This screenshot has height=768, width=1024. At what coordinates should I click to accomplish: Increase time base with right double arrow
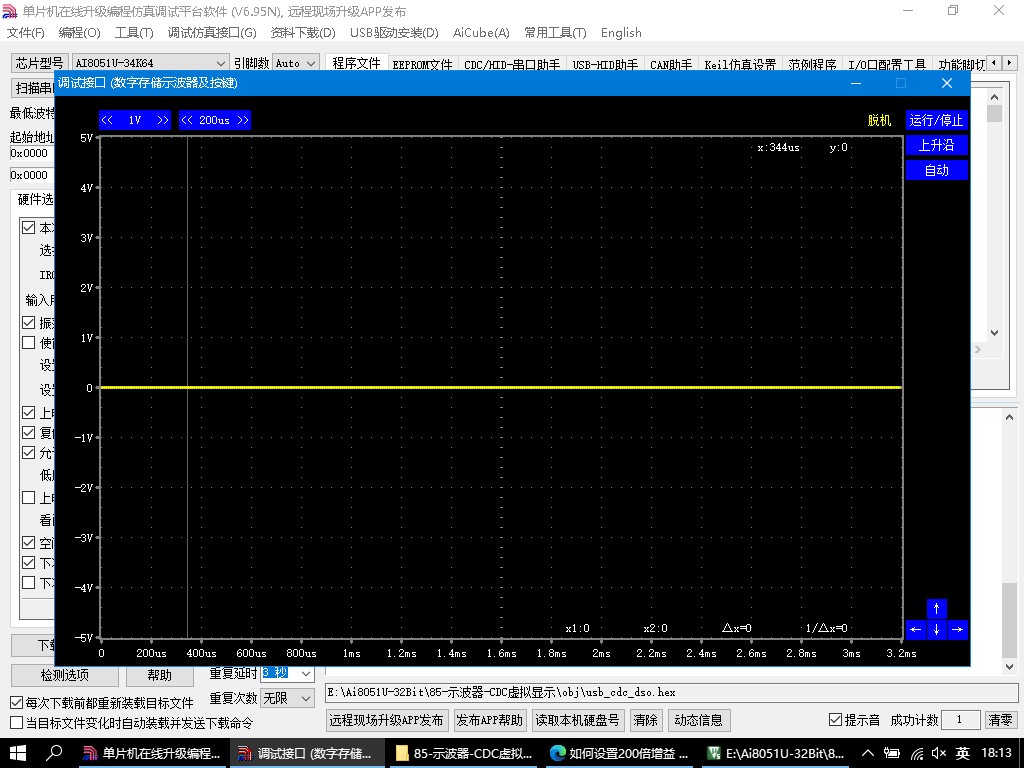tap(243, 120)
